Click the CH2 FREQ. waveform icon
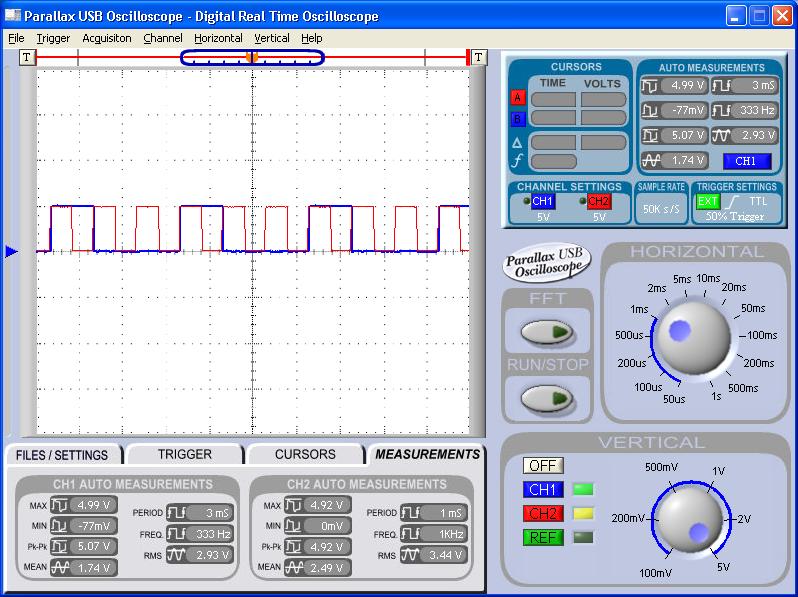Viewport: 798px width, 597px height. [410, 534]
